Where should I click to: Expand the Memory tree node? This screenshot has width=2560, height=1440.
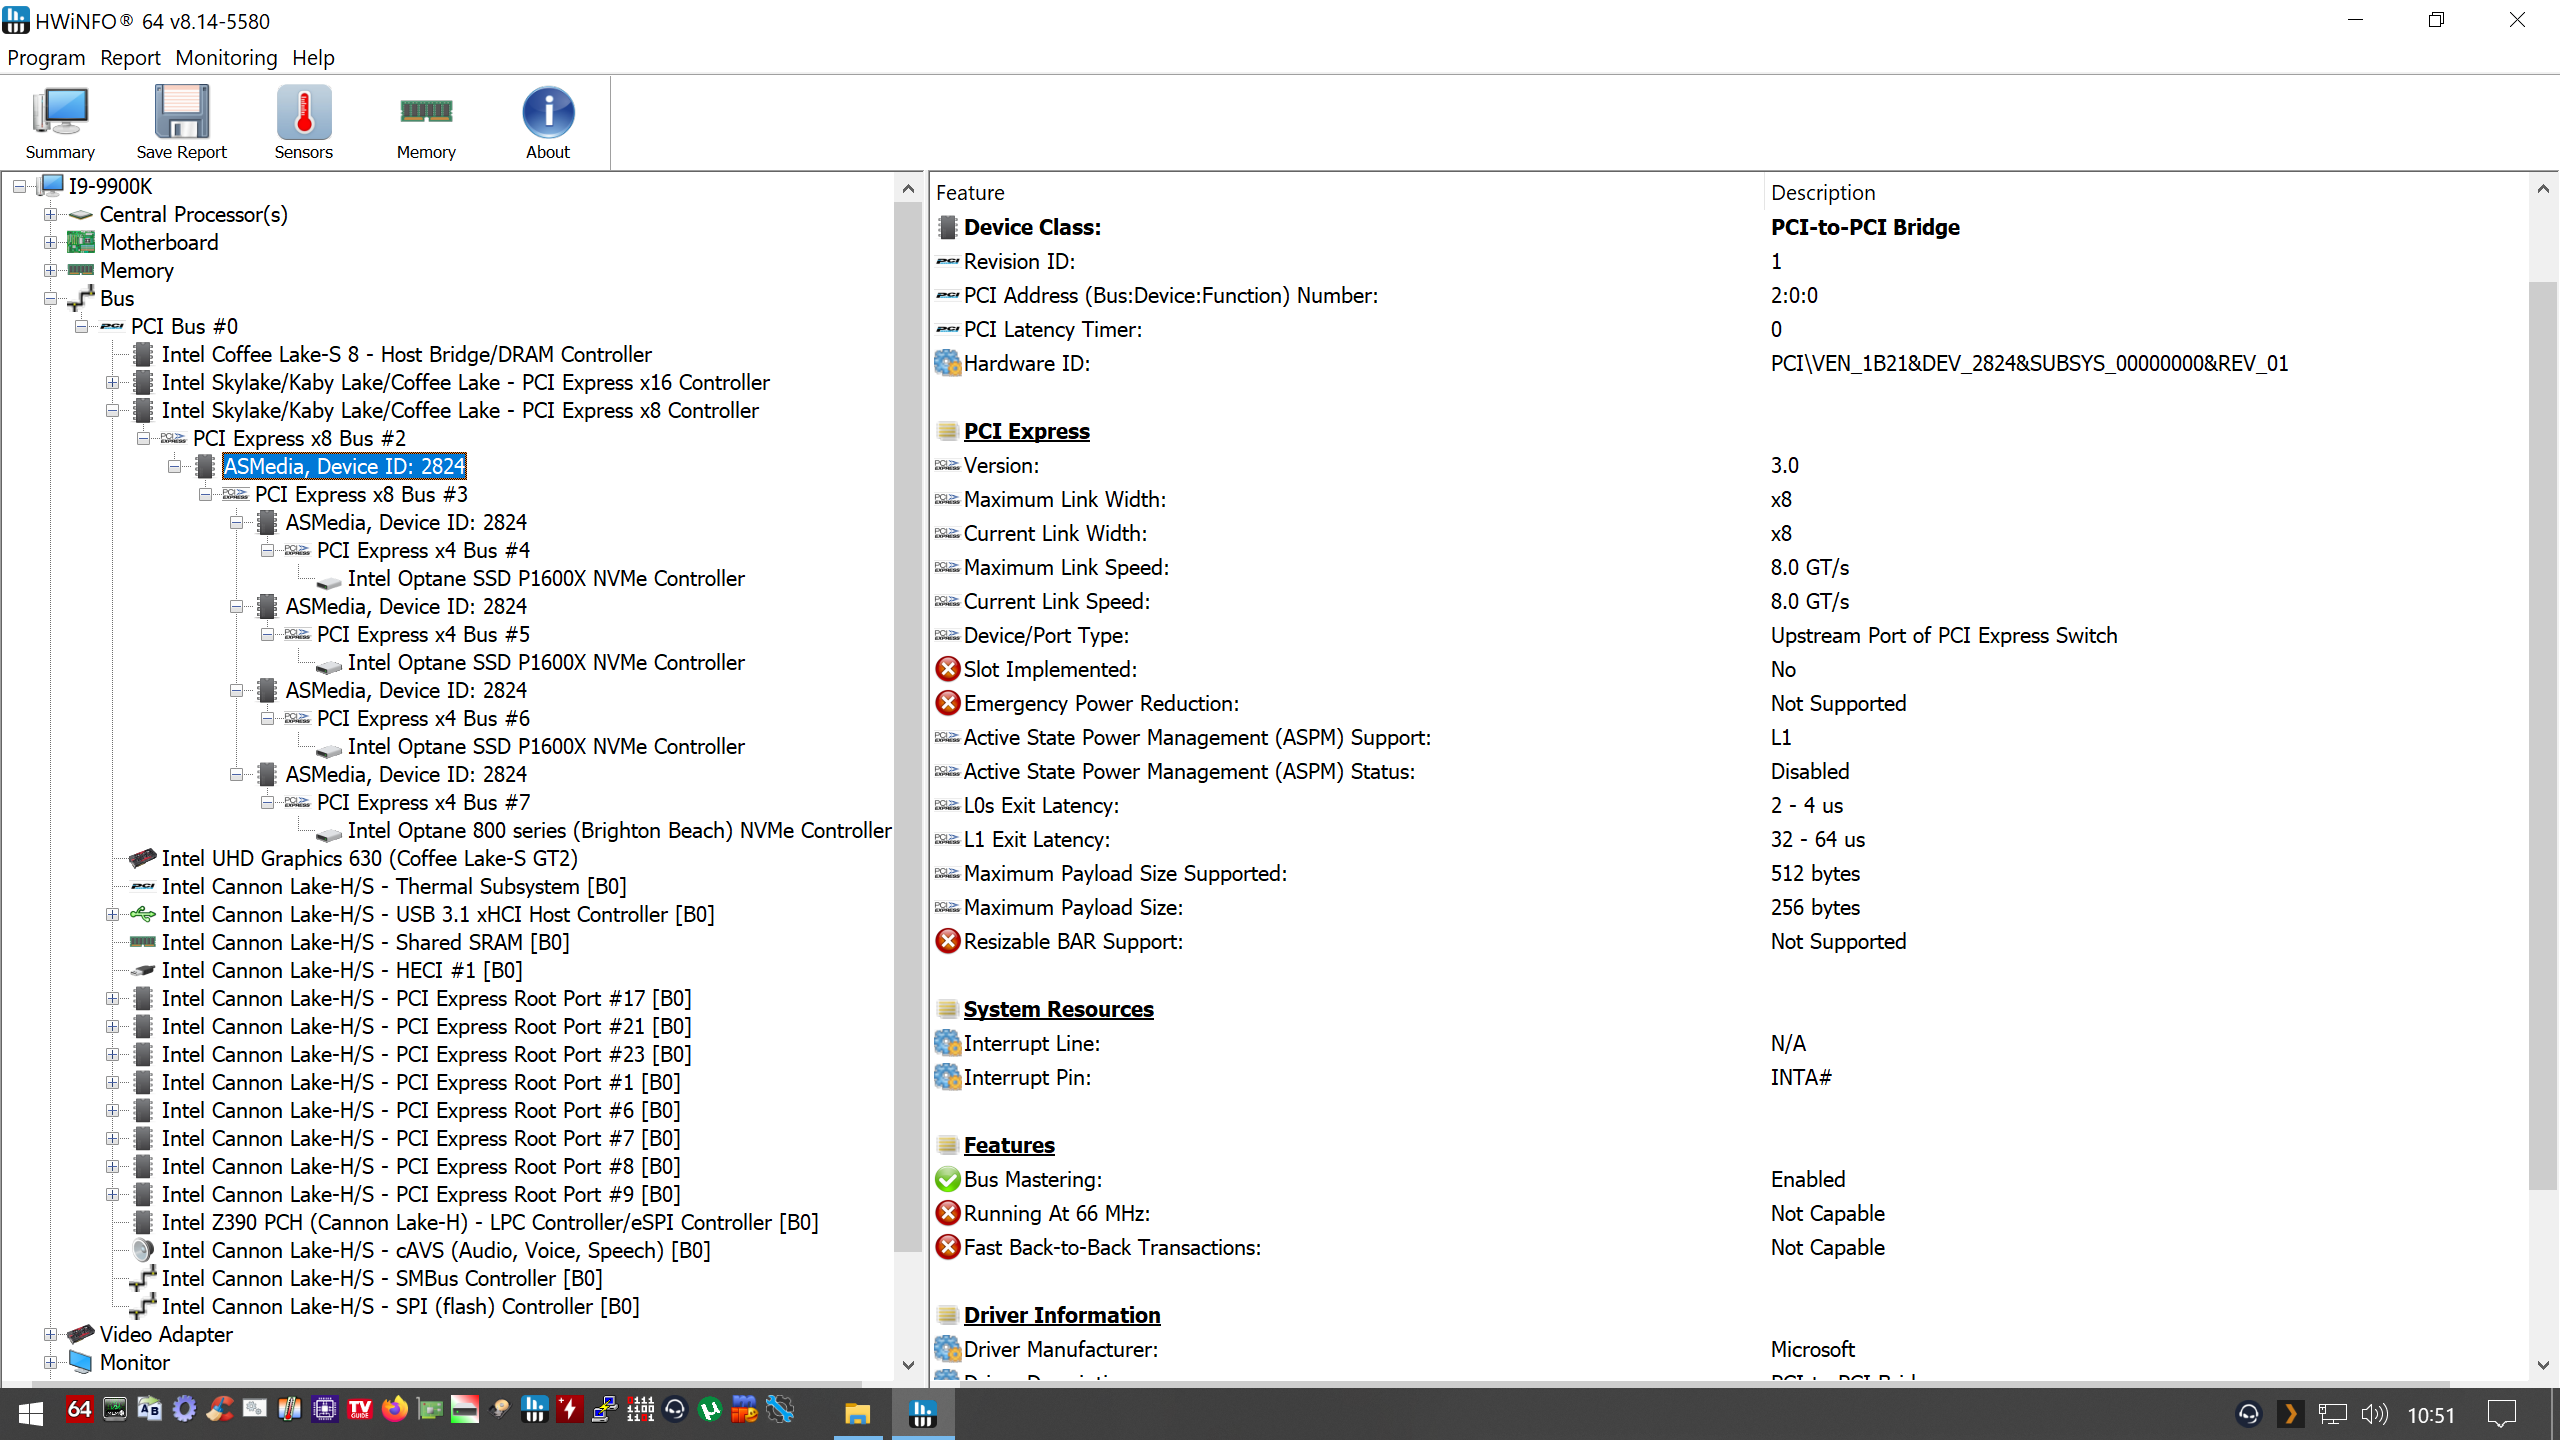(x=50, y=270)
